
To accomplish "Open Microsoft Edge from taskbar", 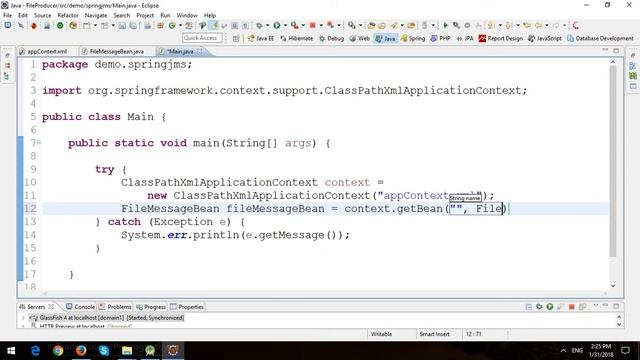I will tap(36, 350).
